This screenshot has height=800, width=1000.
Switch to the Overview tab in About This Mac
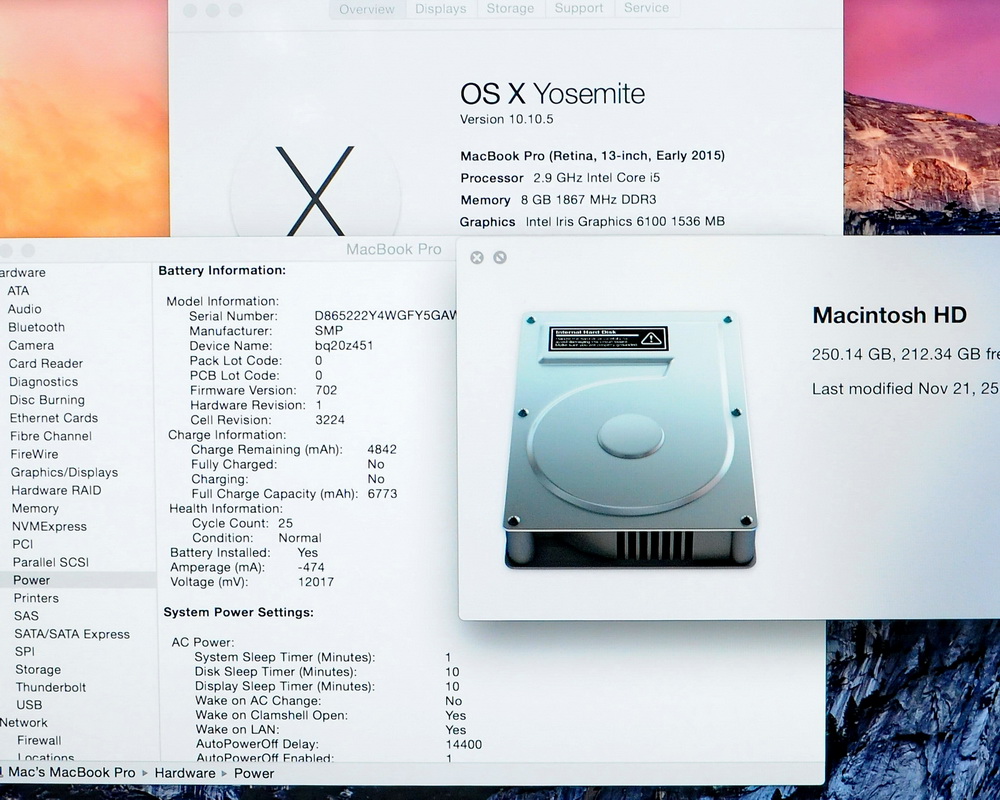tap(367, 9)
